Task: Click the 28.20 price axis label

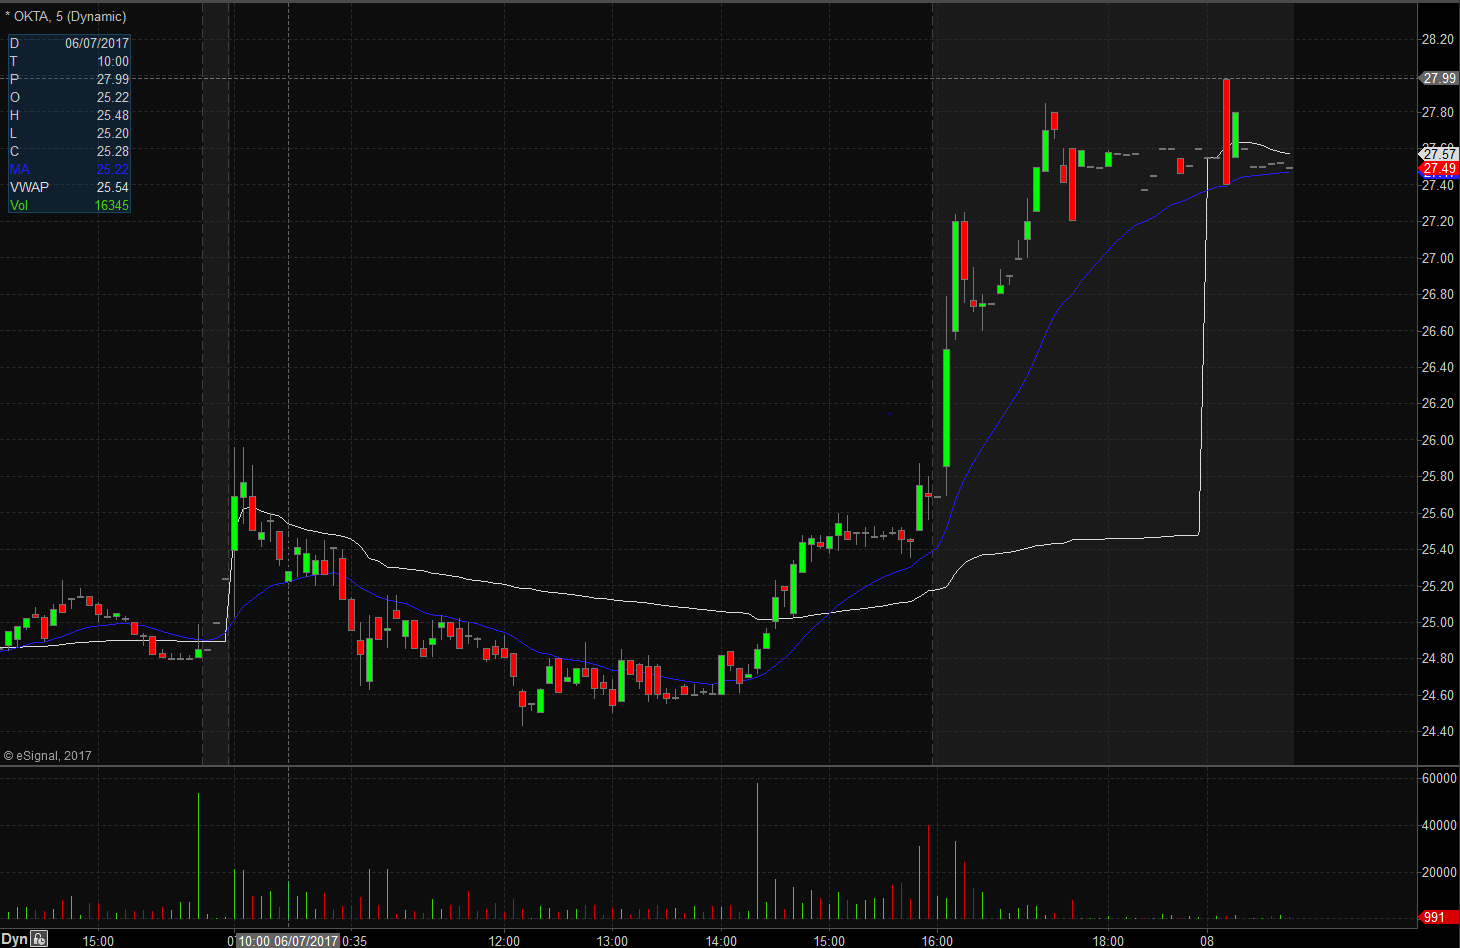Action: coord(1438,39)
